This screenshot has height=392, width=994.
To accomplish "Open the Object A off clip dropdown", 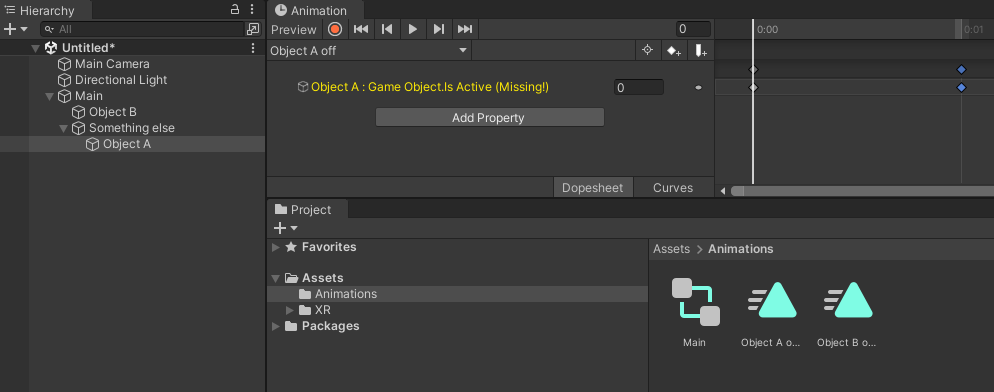I will point(369,51).
